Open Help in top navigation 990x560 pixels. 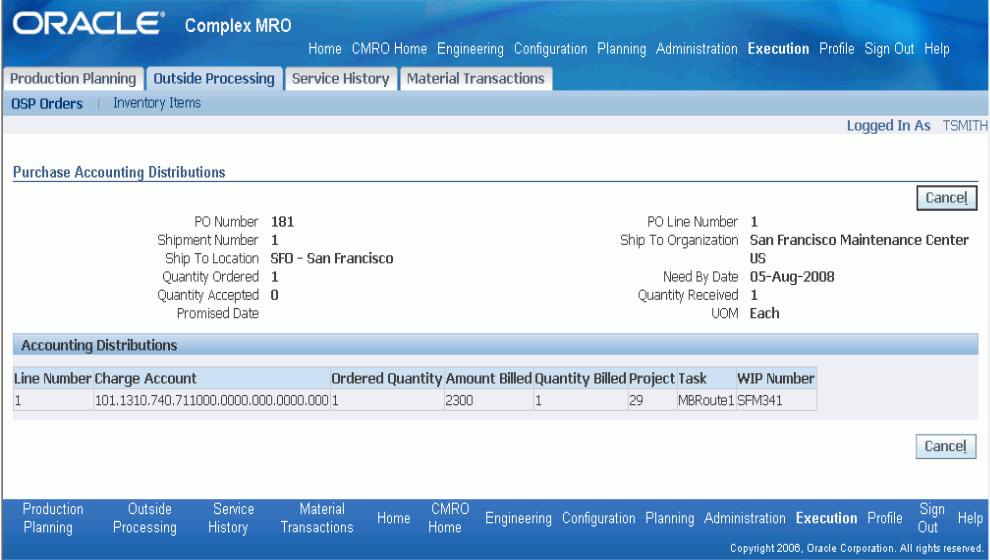click(x=936, y=49)
